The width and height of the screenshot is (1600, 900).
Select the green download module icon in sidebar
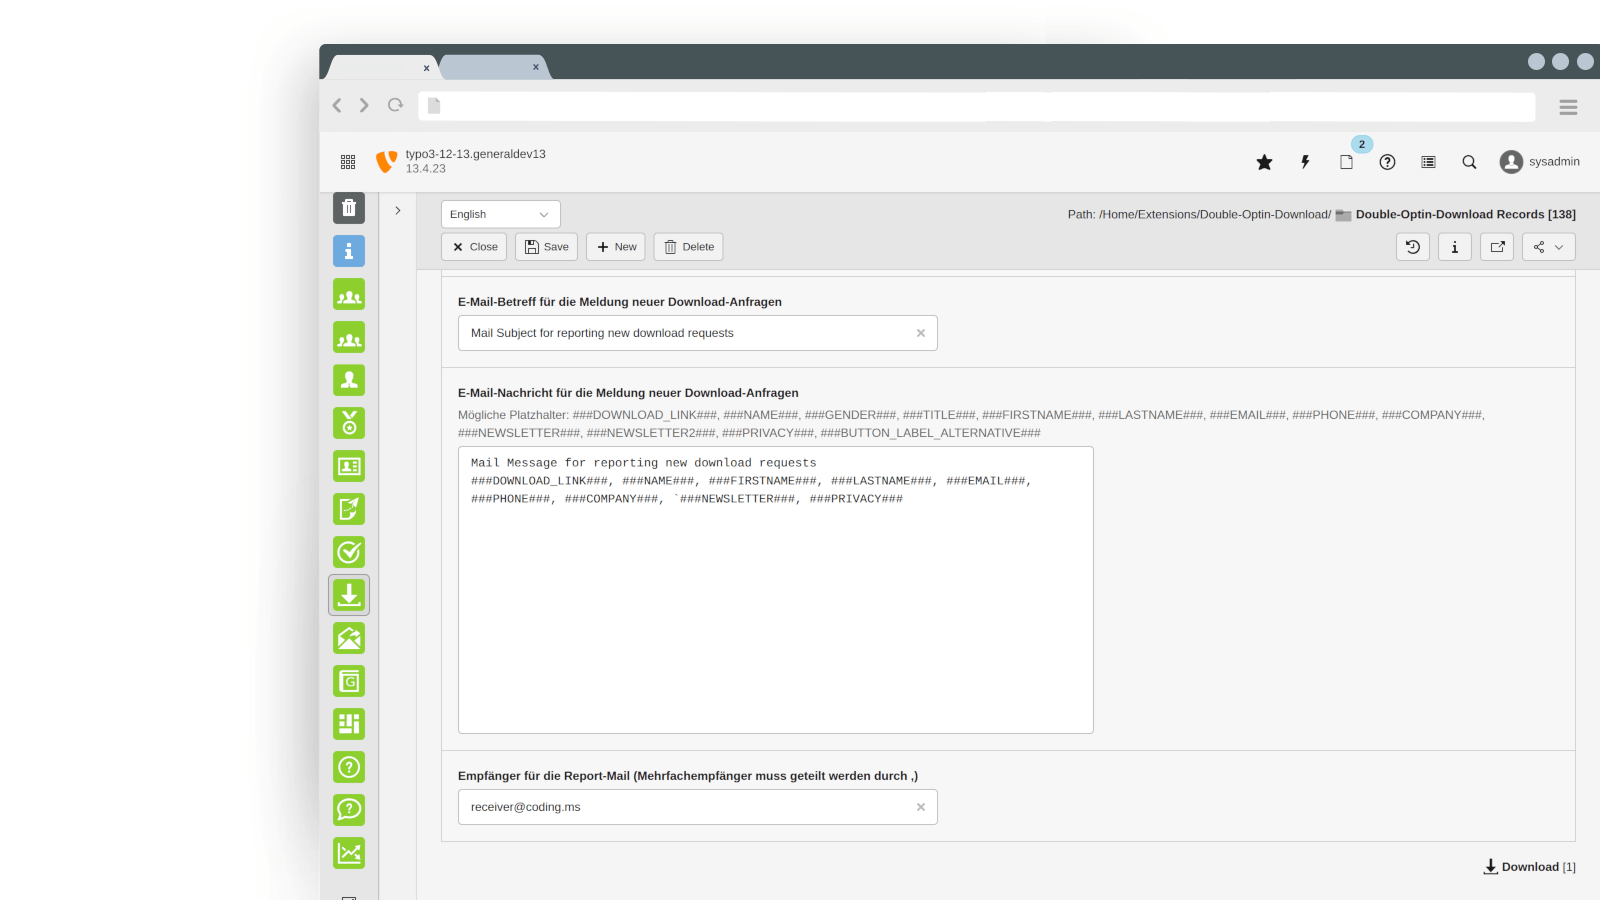(349, 595)
